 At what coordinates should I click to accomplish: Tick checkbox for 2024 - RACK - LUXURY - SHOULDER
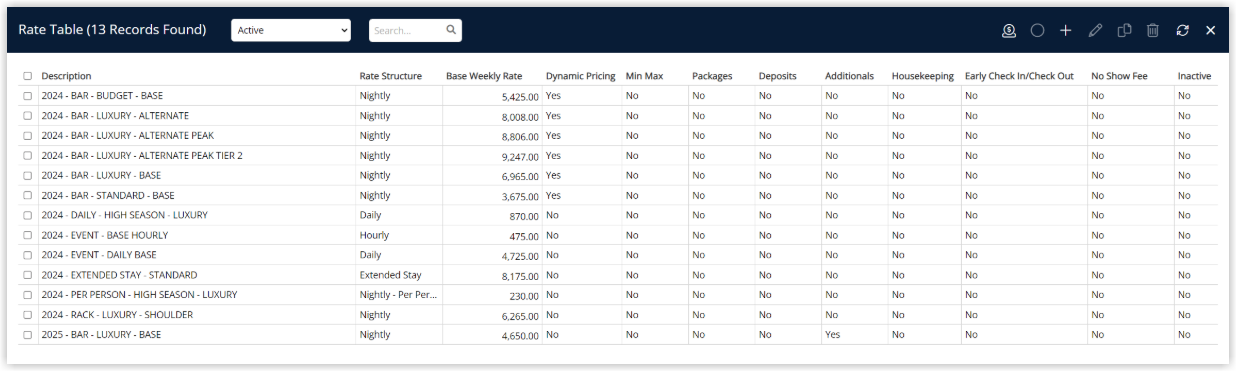click(x=28, y=315)
